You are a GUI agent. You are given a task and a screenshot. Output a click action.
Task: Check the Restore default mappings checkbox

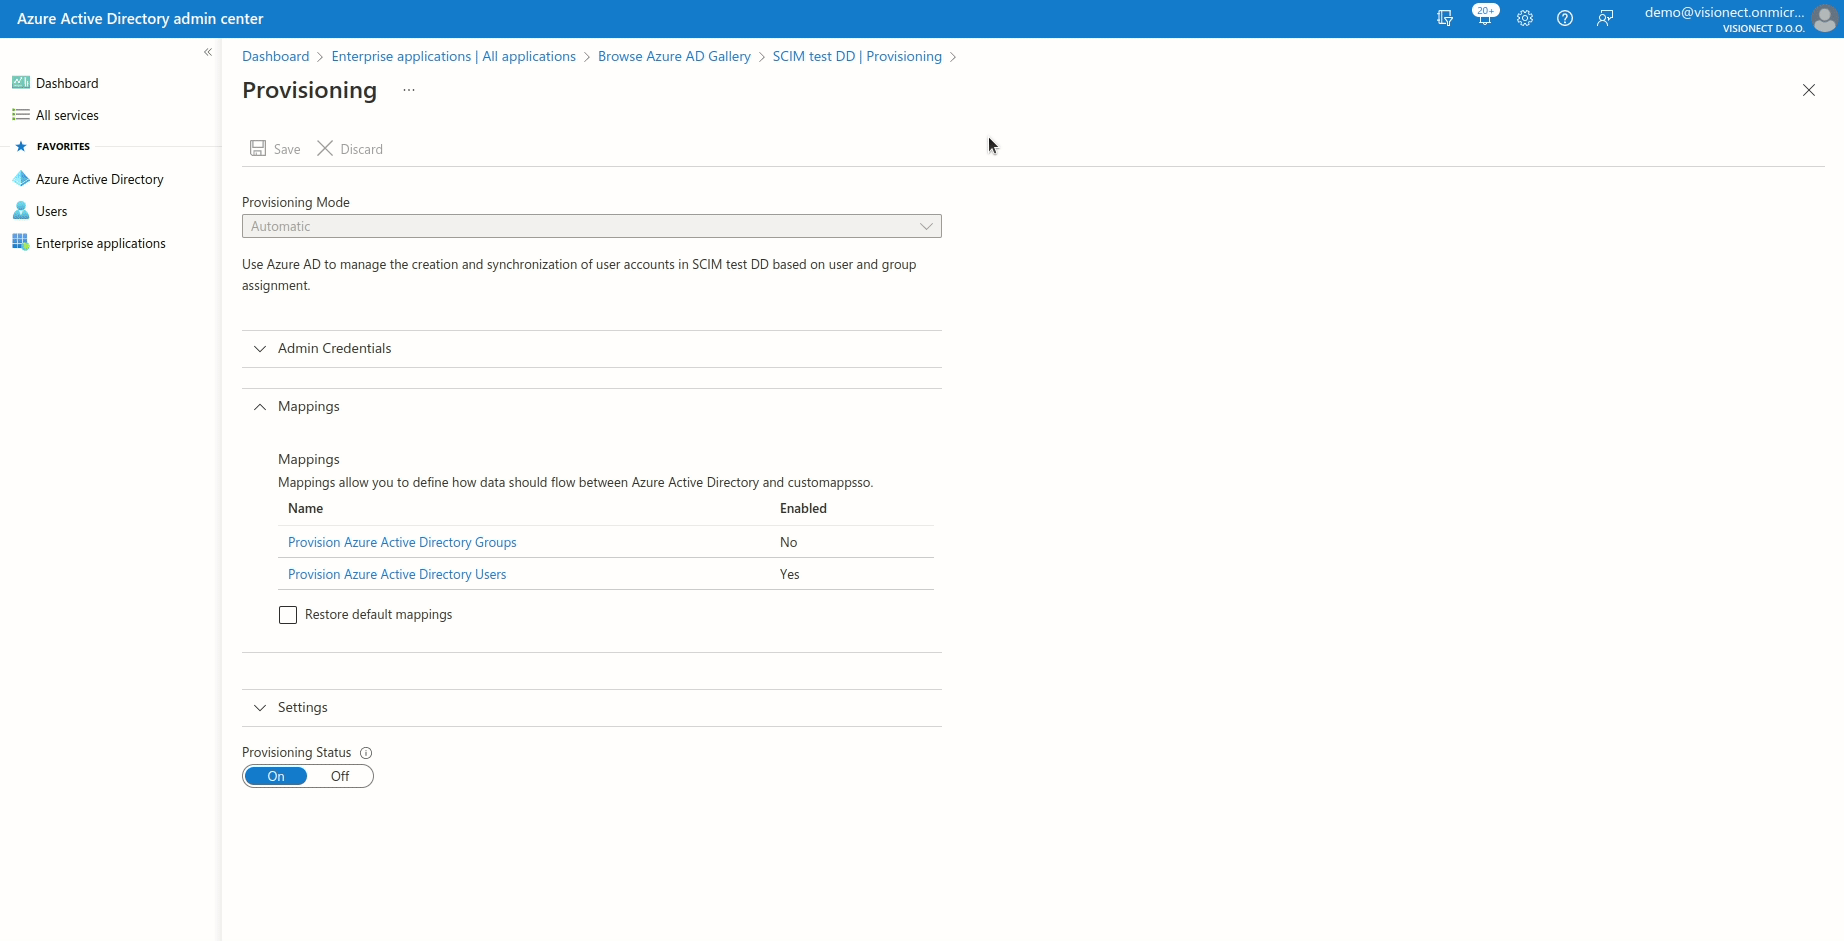[x=288, y=615]
